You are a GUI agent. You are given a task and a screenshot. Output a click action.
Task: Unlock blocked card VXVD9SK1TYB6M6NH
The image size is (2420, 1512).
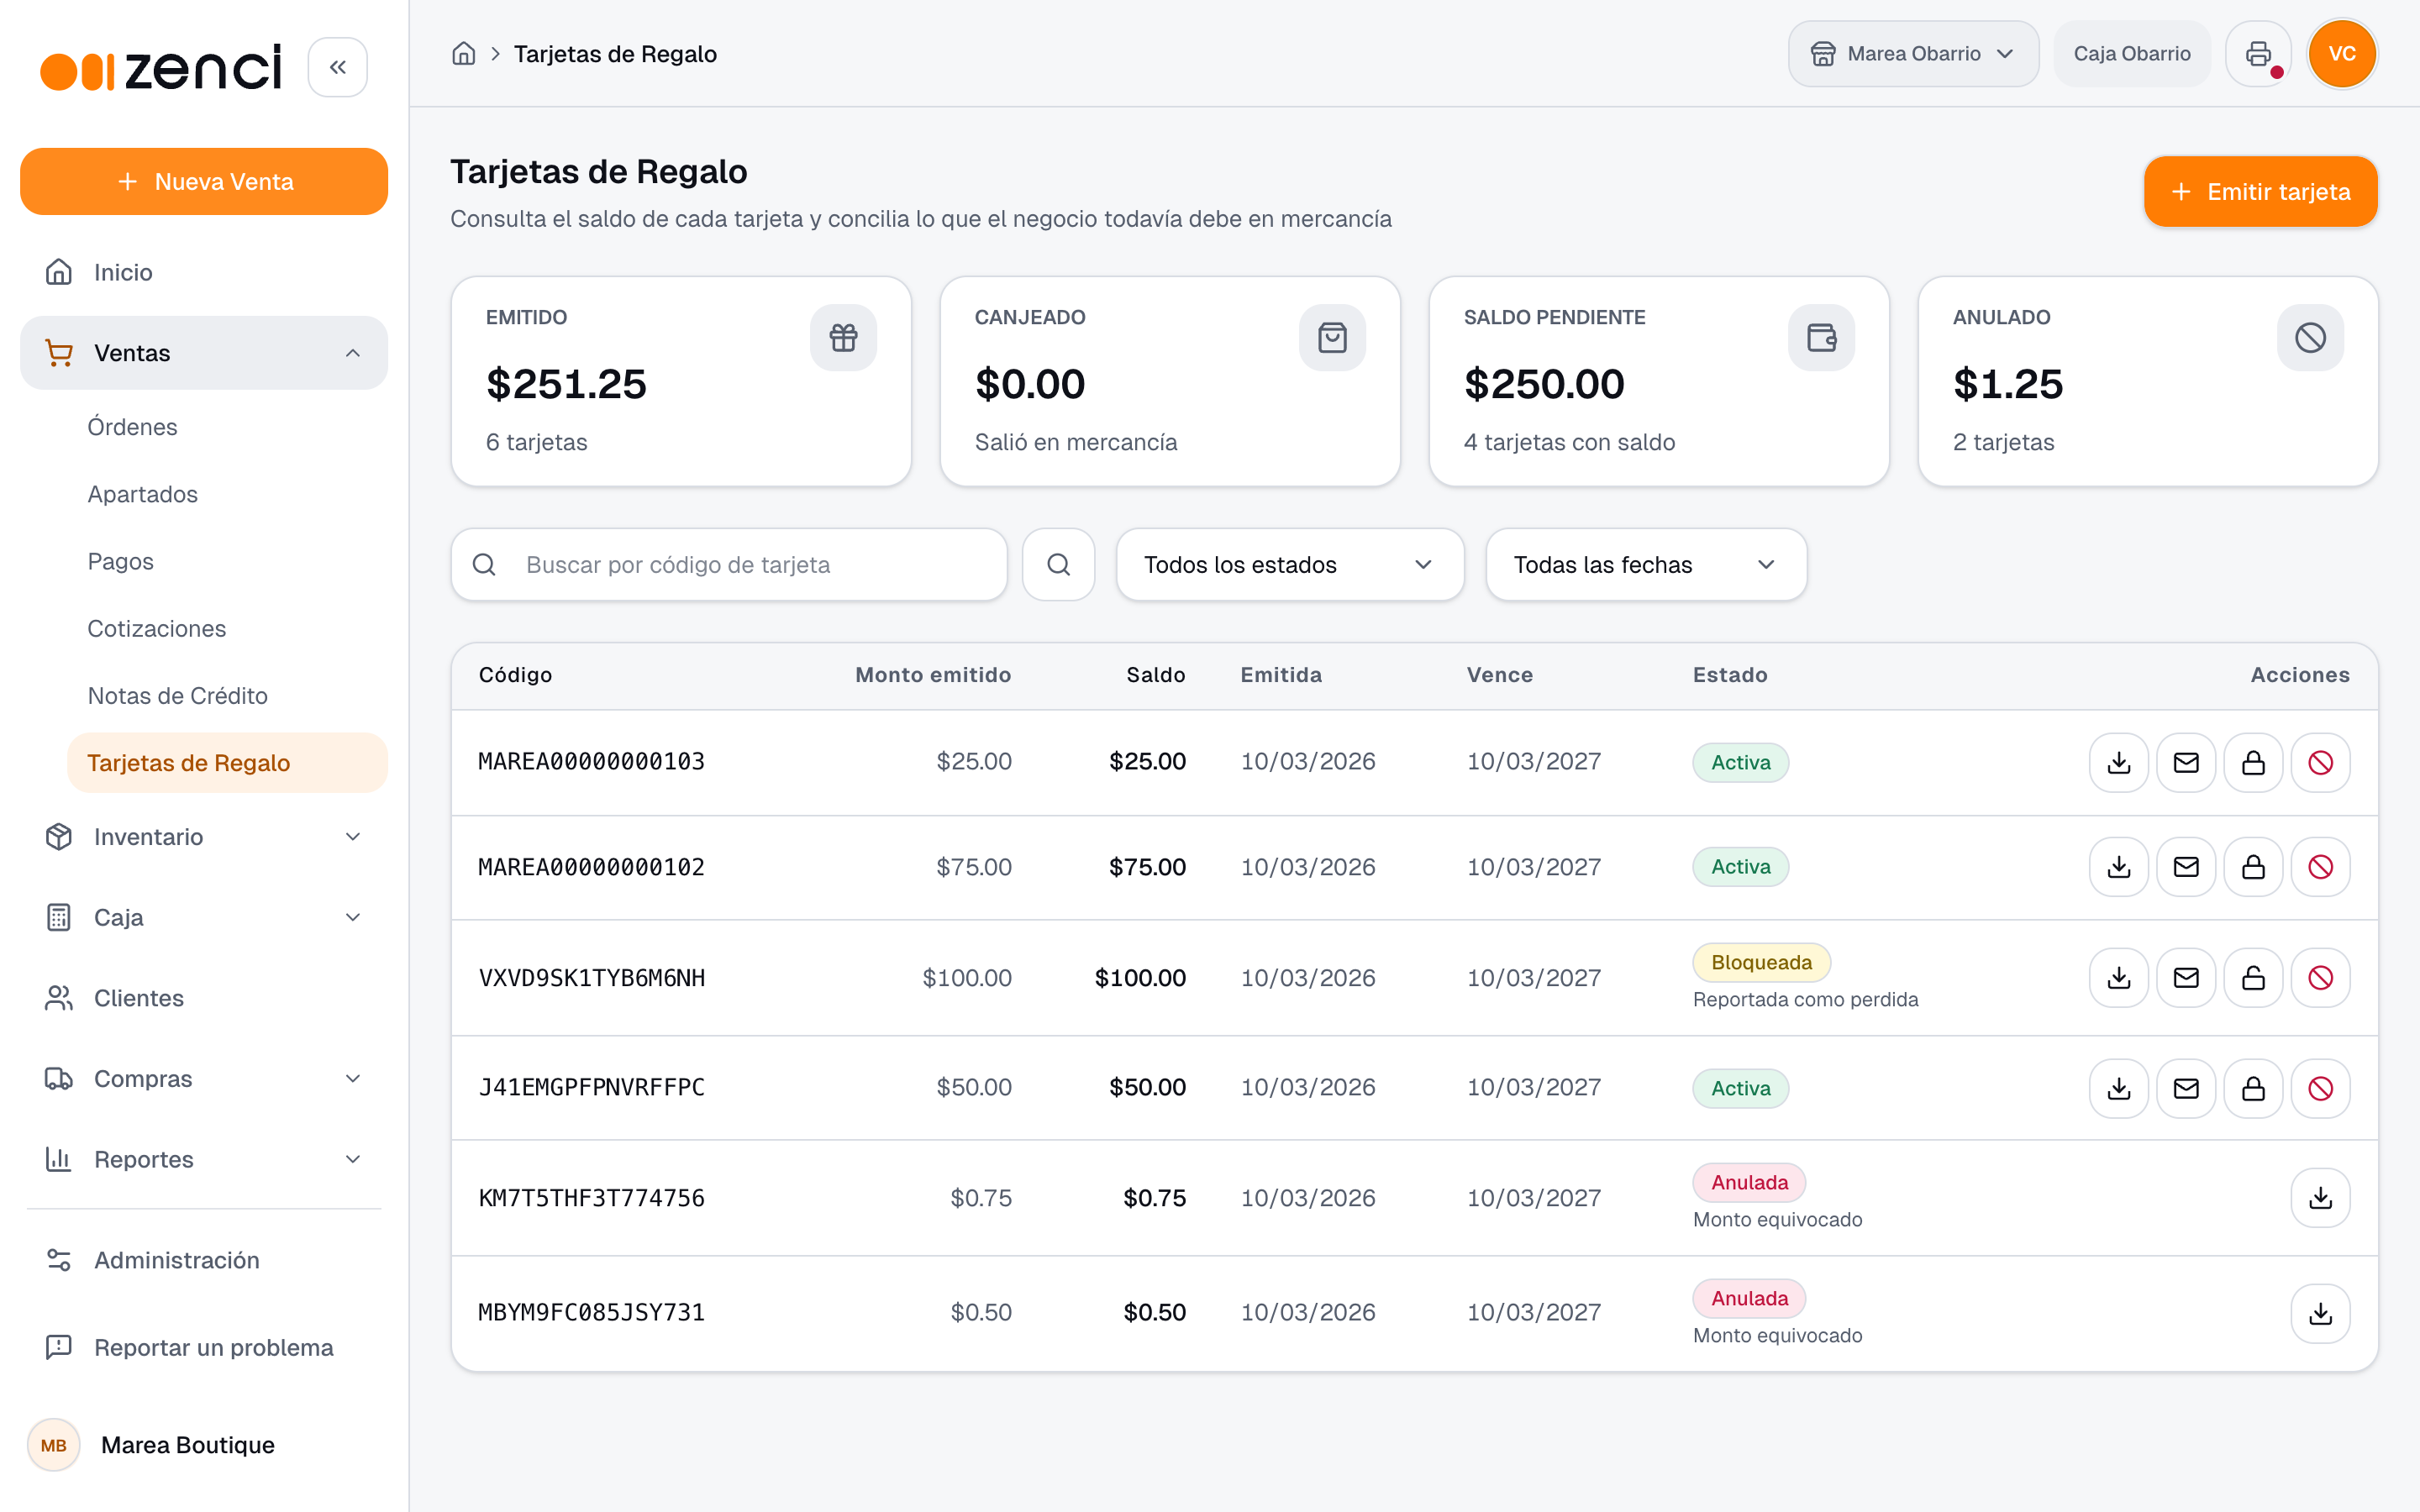click(2253, 978)
